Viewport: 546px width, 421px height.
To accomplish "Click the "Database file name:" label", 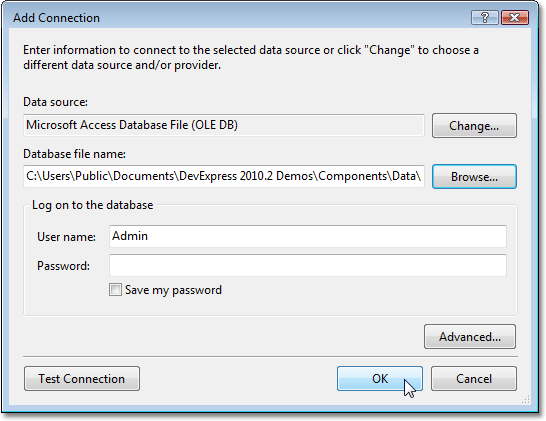I will (x=75, y=154).
